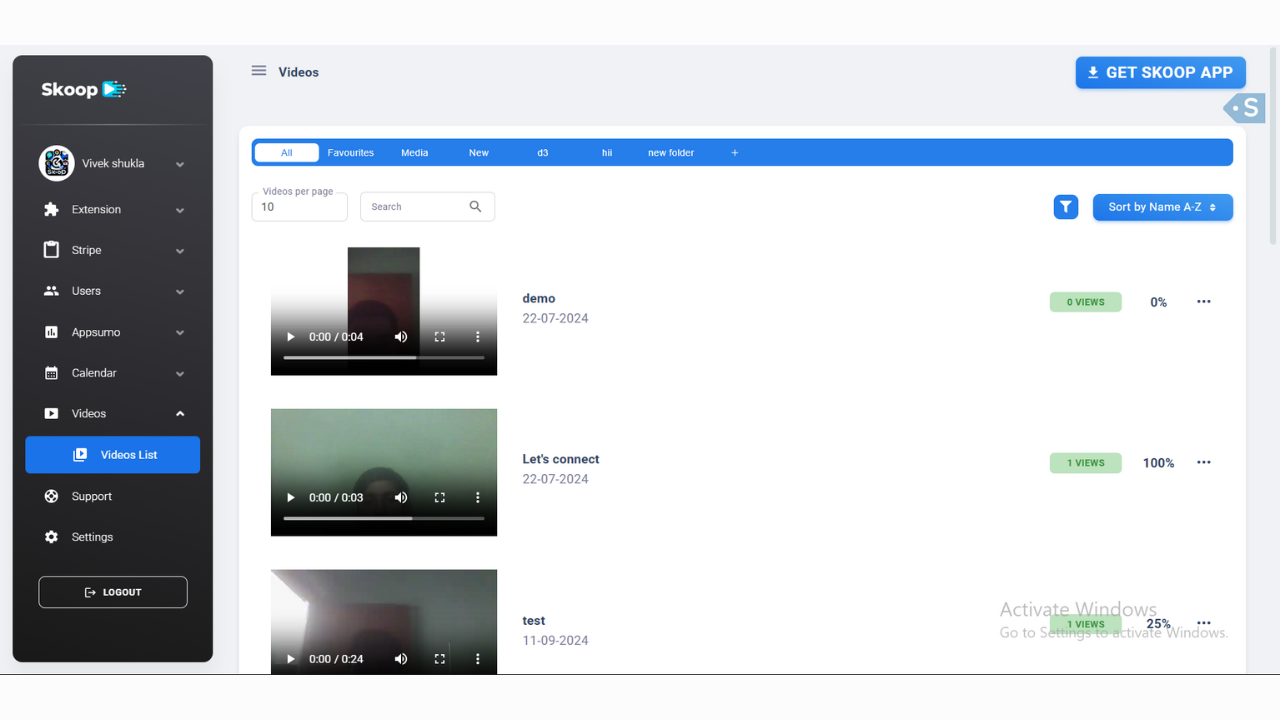Seek the Let's connect video progress bar
This screenshot has height=720, width=1280.
(x=384, y=518)
